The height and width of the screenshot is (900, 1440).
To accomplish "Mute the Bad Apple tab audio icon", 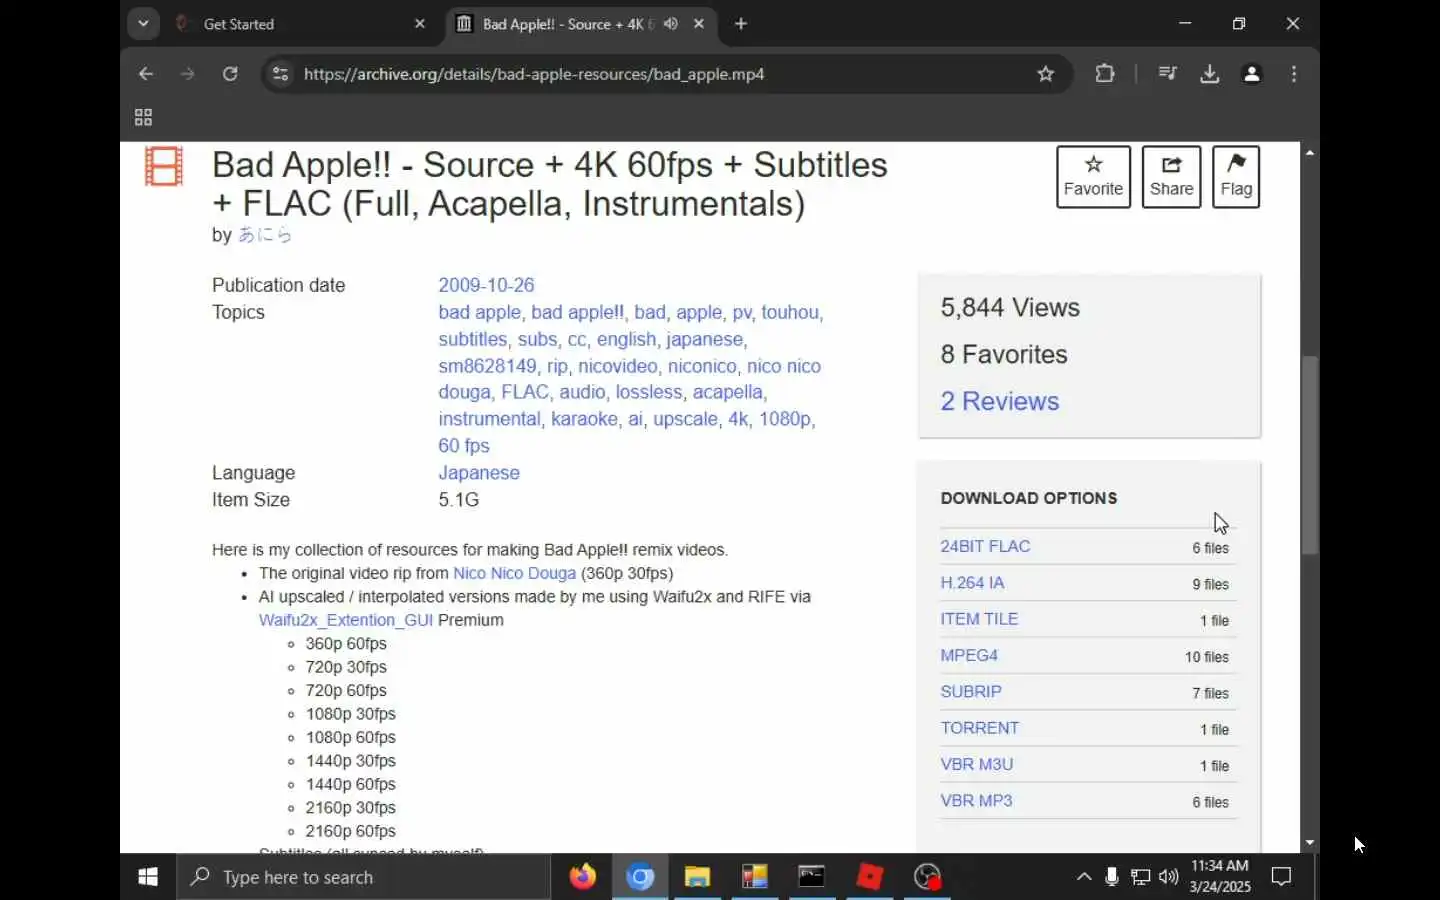I will [671, 24].
